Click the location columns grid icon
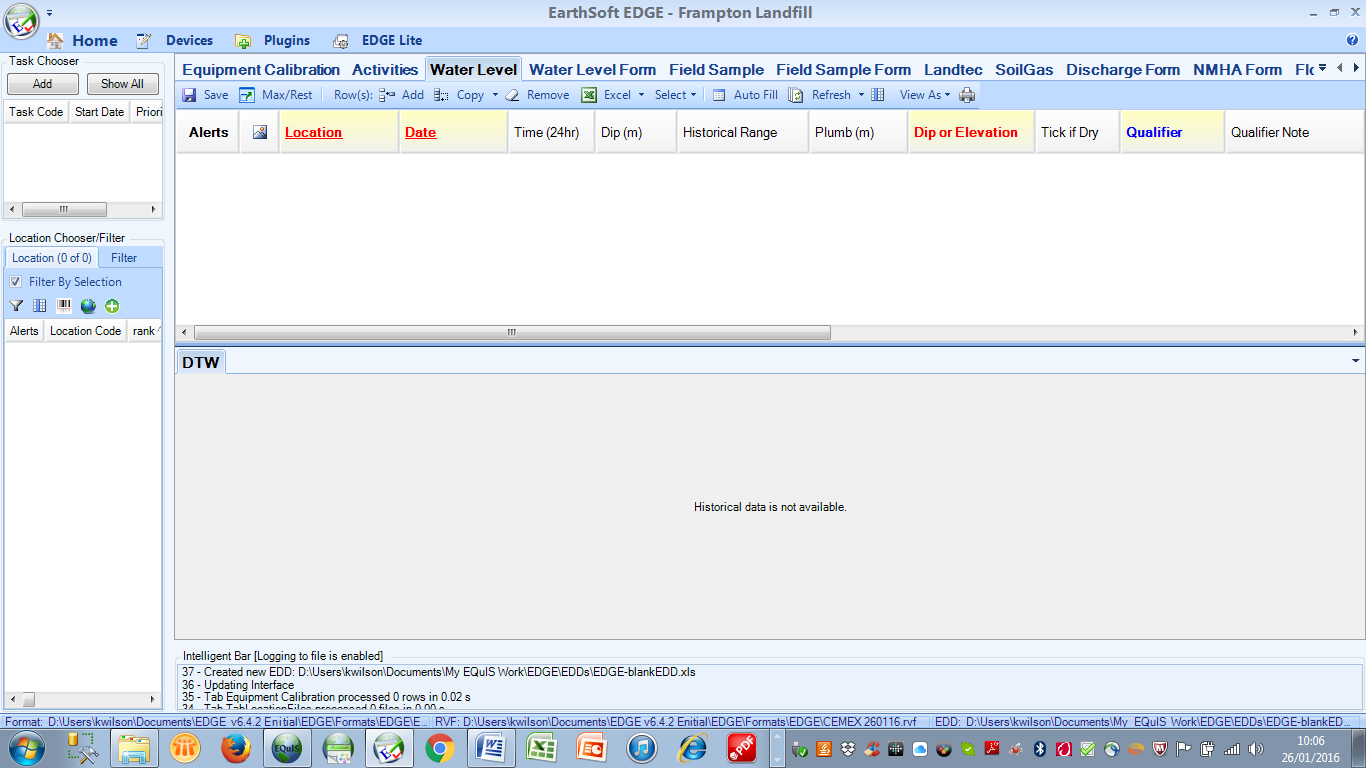1366x768 pixels. (40, 306)
